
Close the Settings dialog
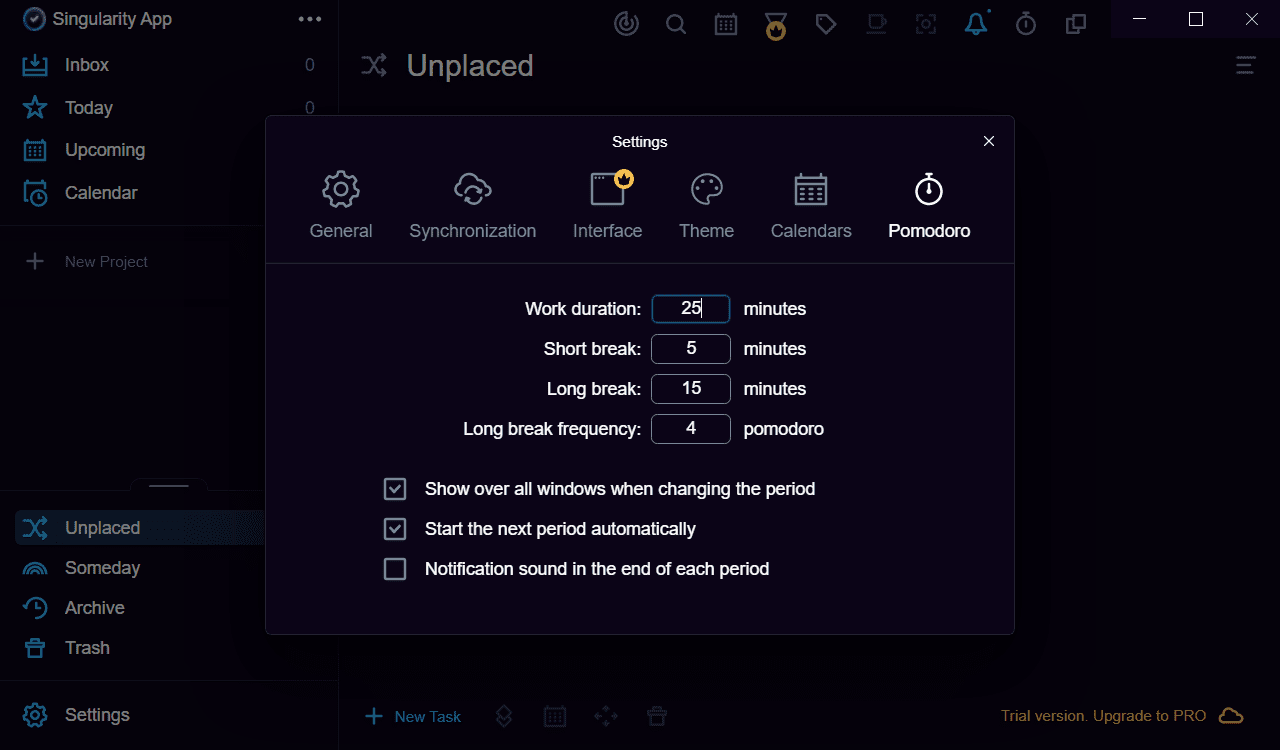[989, 141]
